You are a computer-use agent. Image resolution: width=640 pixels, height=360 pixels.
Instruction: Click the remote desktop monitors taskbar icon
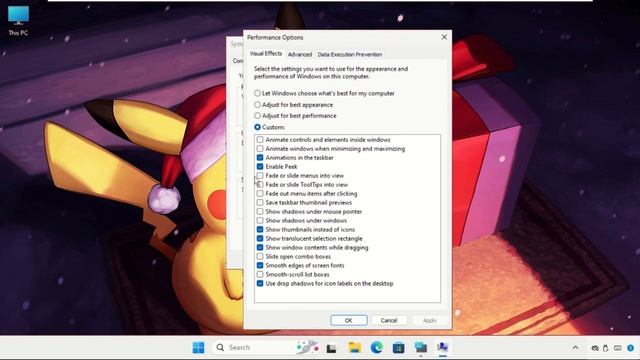[x=420, y=347]
